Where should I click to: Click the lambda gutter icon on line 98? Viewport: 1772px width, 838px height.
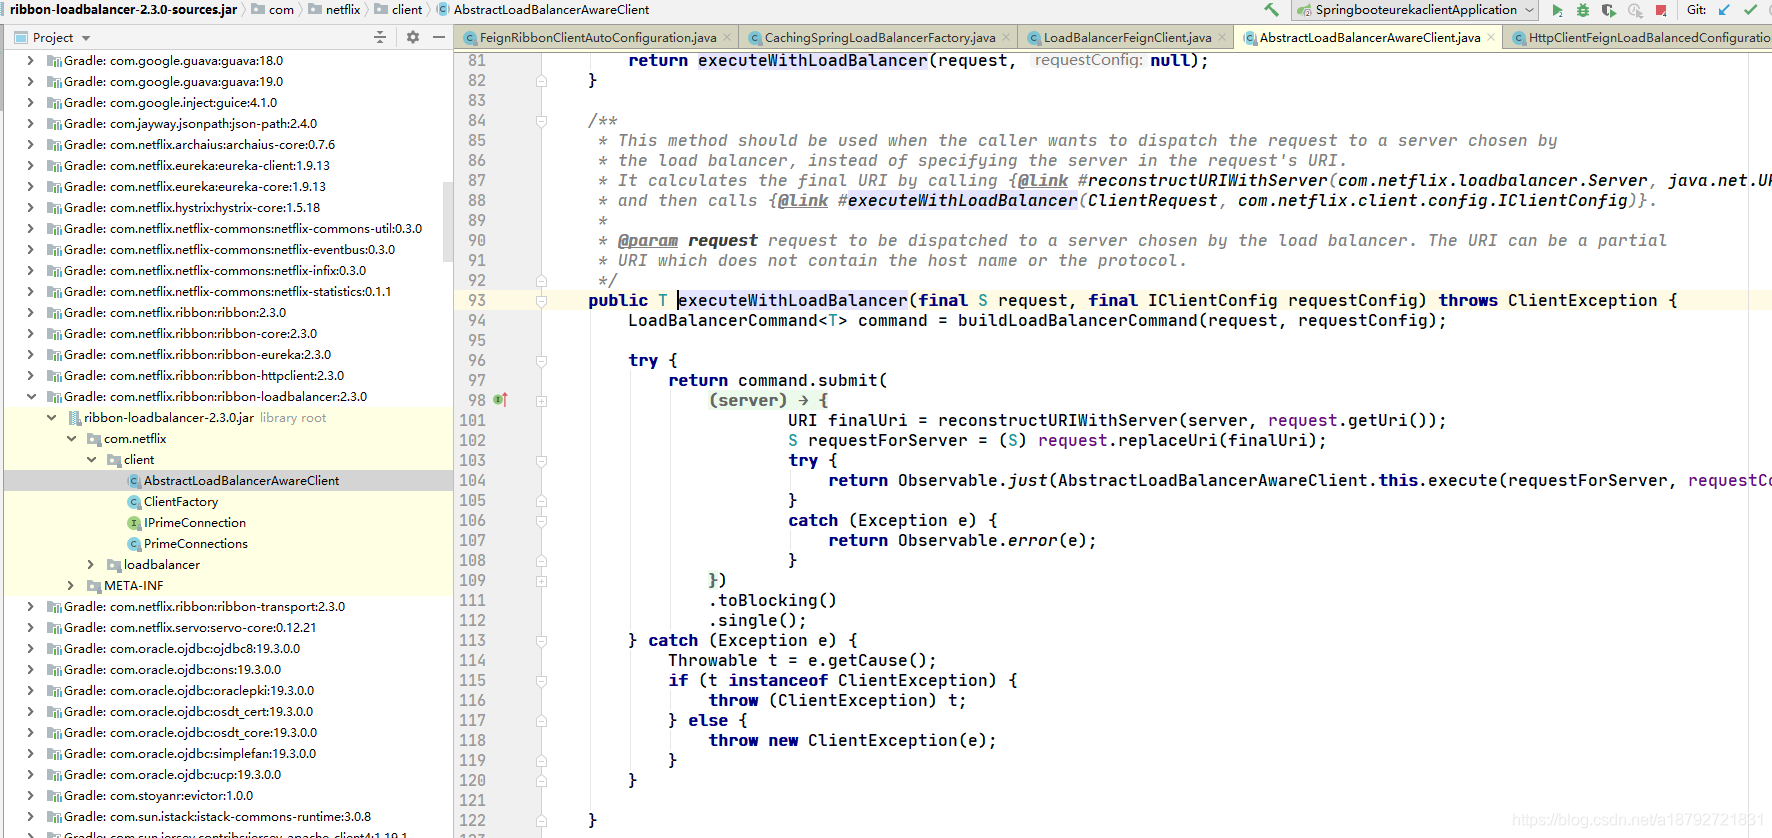500,400
